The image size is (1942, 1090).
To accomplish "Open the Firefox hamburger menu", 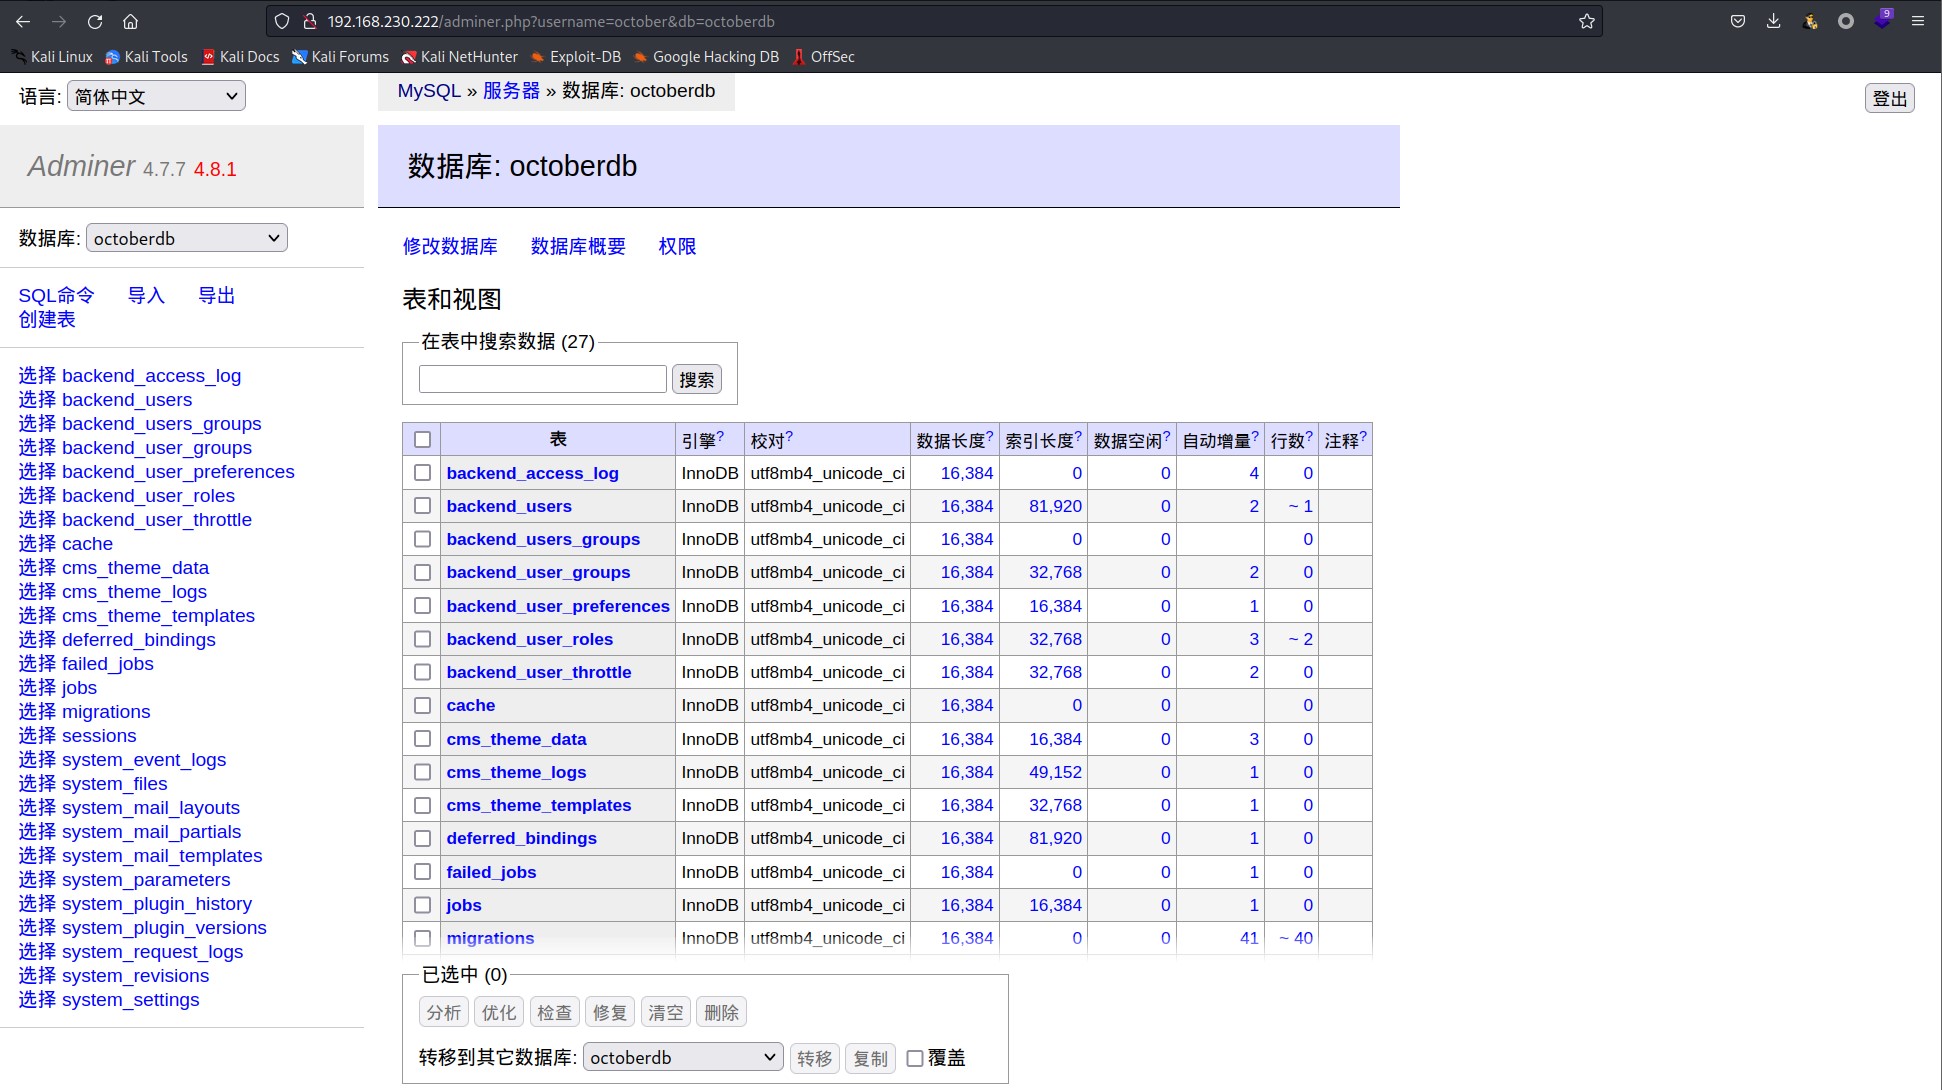I will click(x=1917, y=21).
